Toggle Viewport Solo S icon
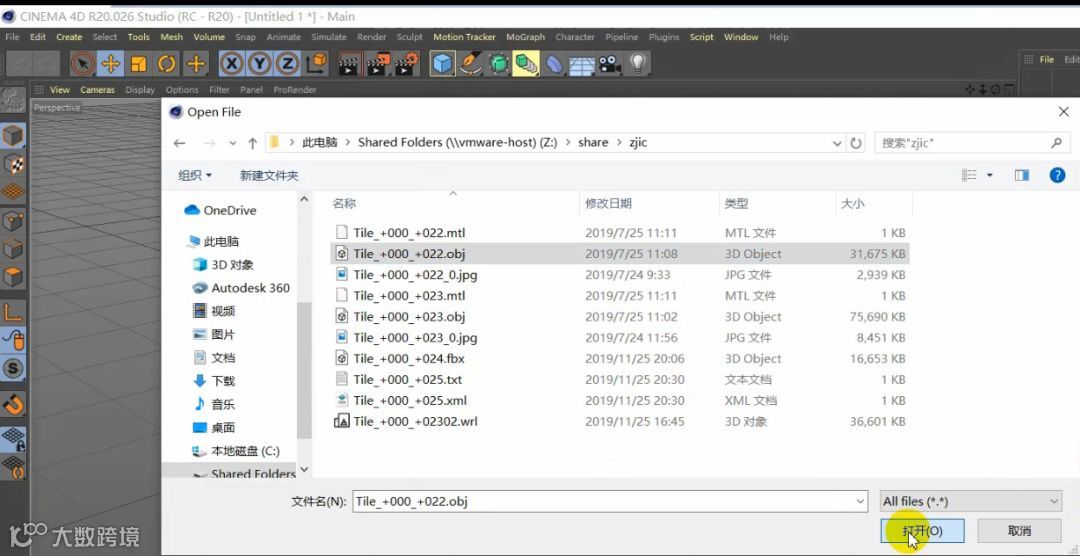This screenshot has width=1080, height=556. point(14,369)
